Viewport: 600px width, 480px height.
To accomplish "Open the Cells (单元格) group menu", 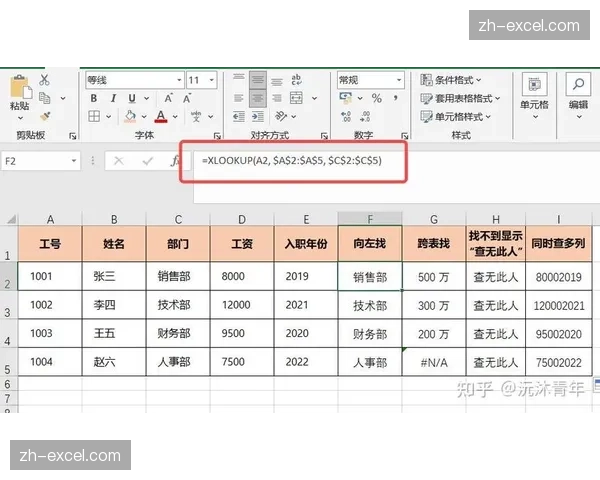I will tap(535, 96).
